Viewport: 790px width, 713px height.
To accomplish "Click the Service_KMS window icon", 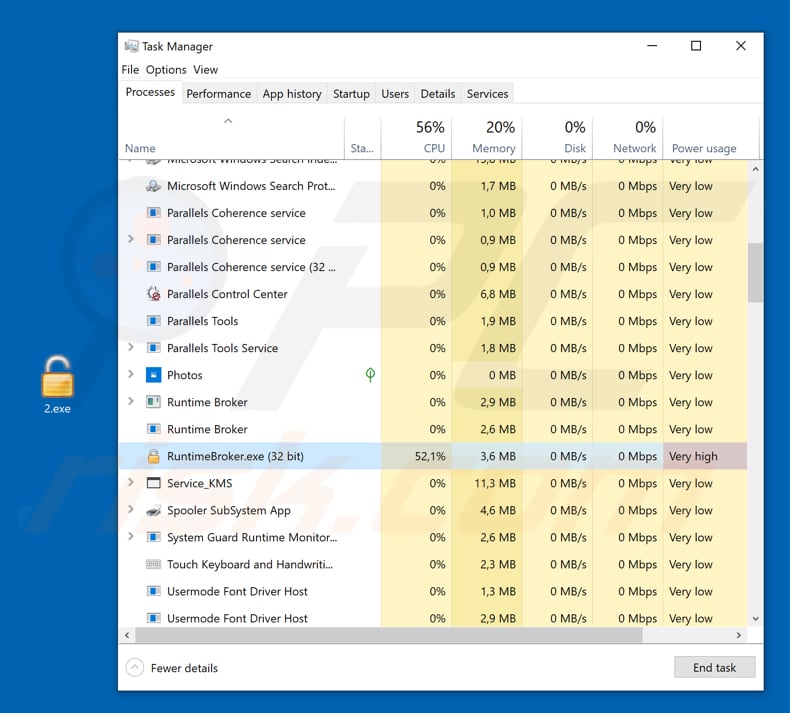I will [154, 483].
